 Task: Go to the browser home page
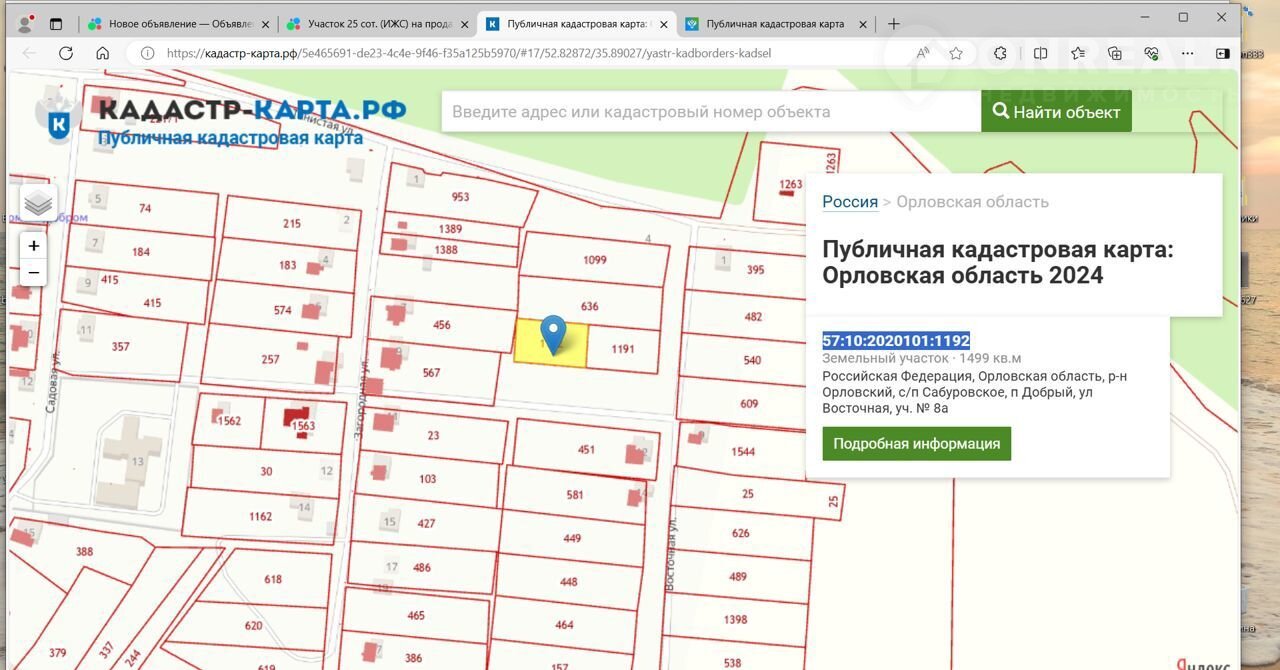click(x=102, y=54)
